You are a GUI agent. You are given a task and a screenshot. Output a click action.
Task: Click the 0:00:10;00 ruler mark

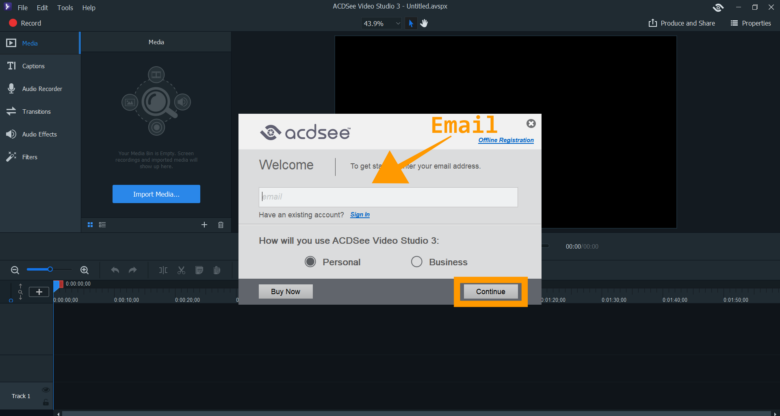126,300
